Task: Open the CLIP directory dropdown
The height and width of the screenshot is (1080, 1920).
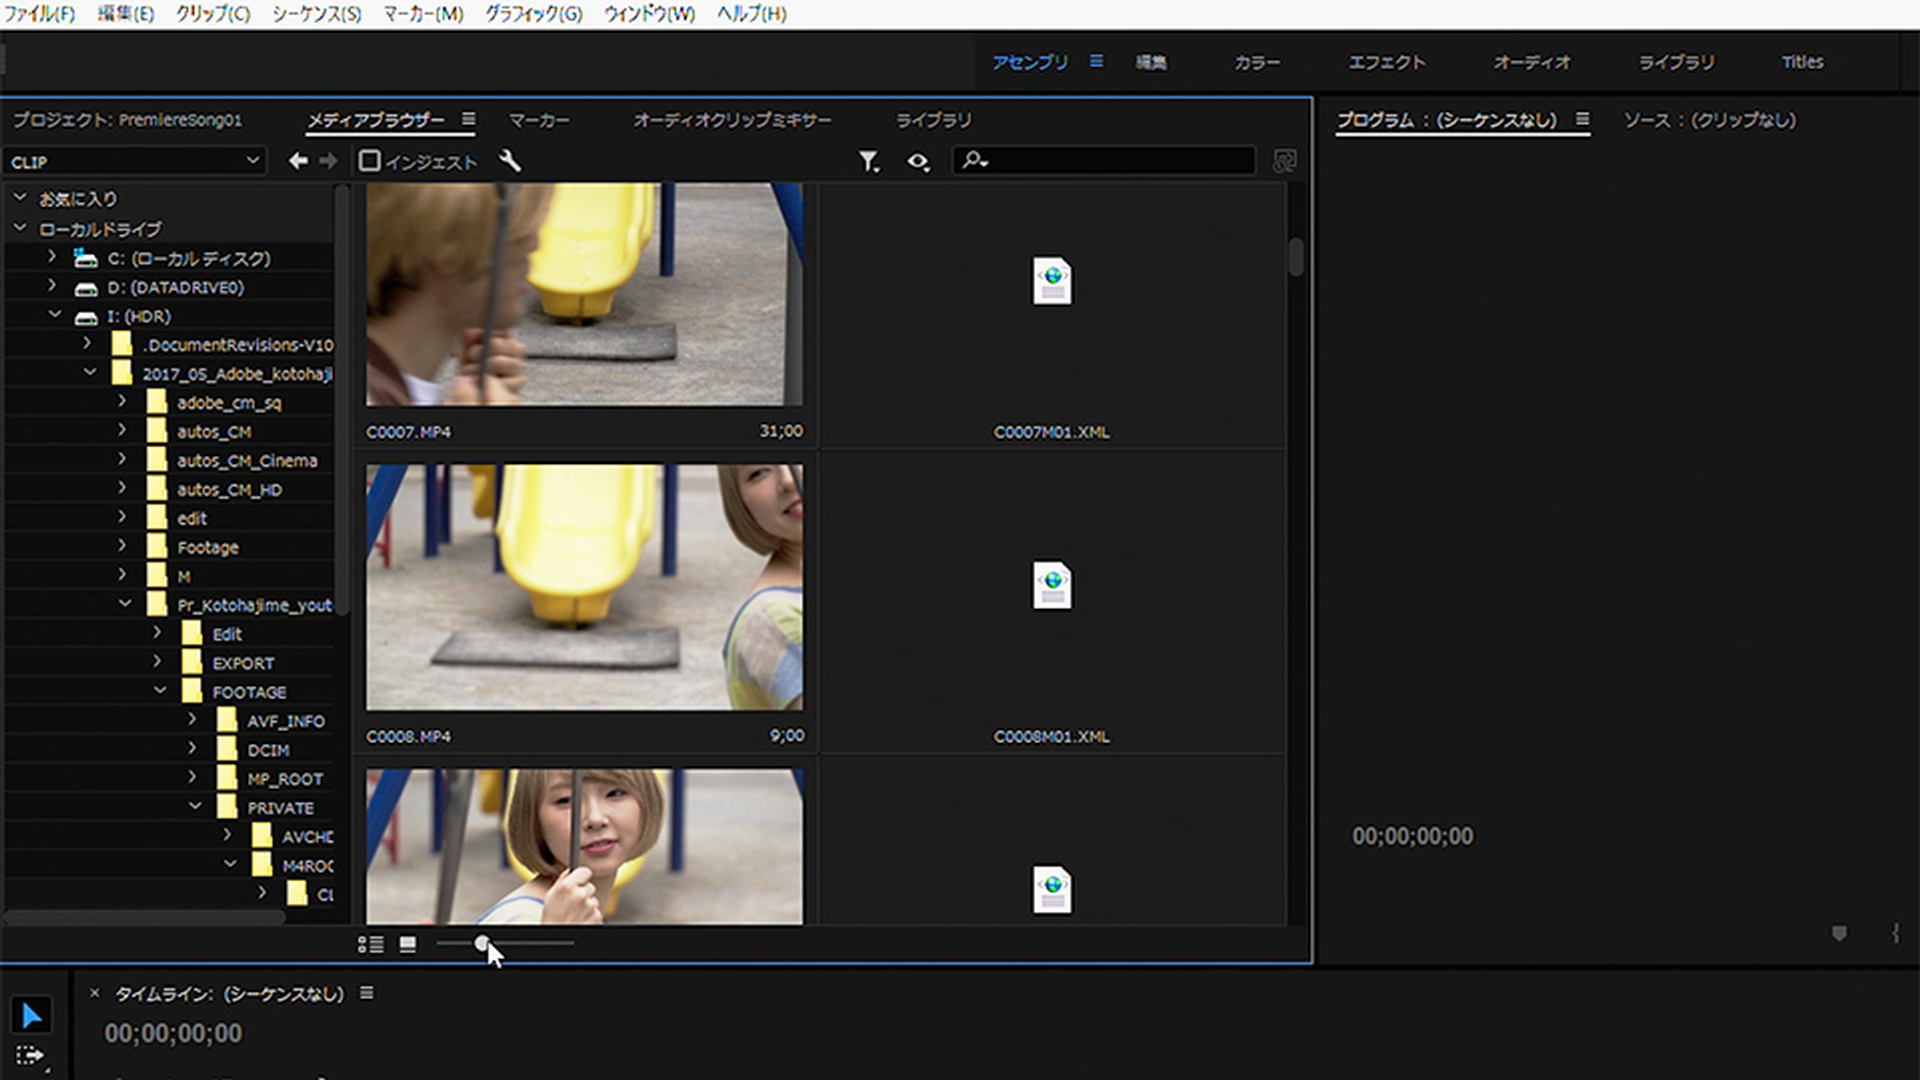Action: 252,161
